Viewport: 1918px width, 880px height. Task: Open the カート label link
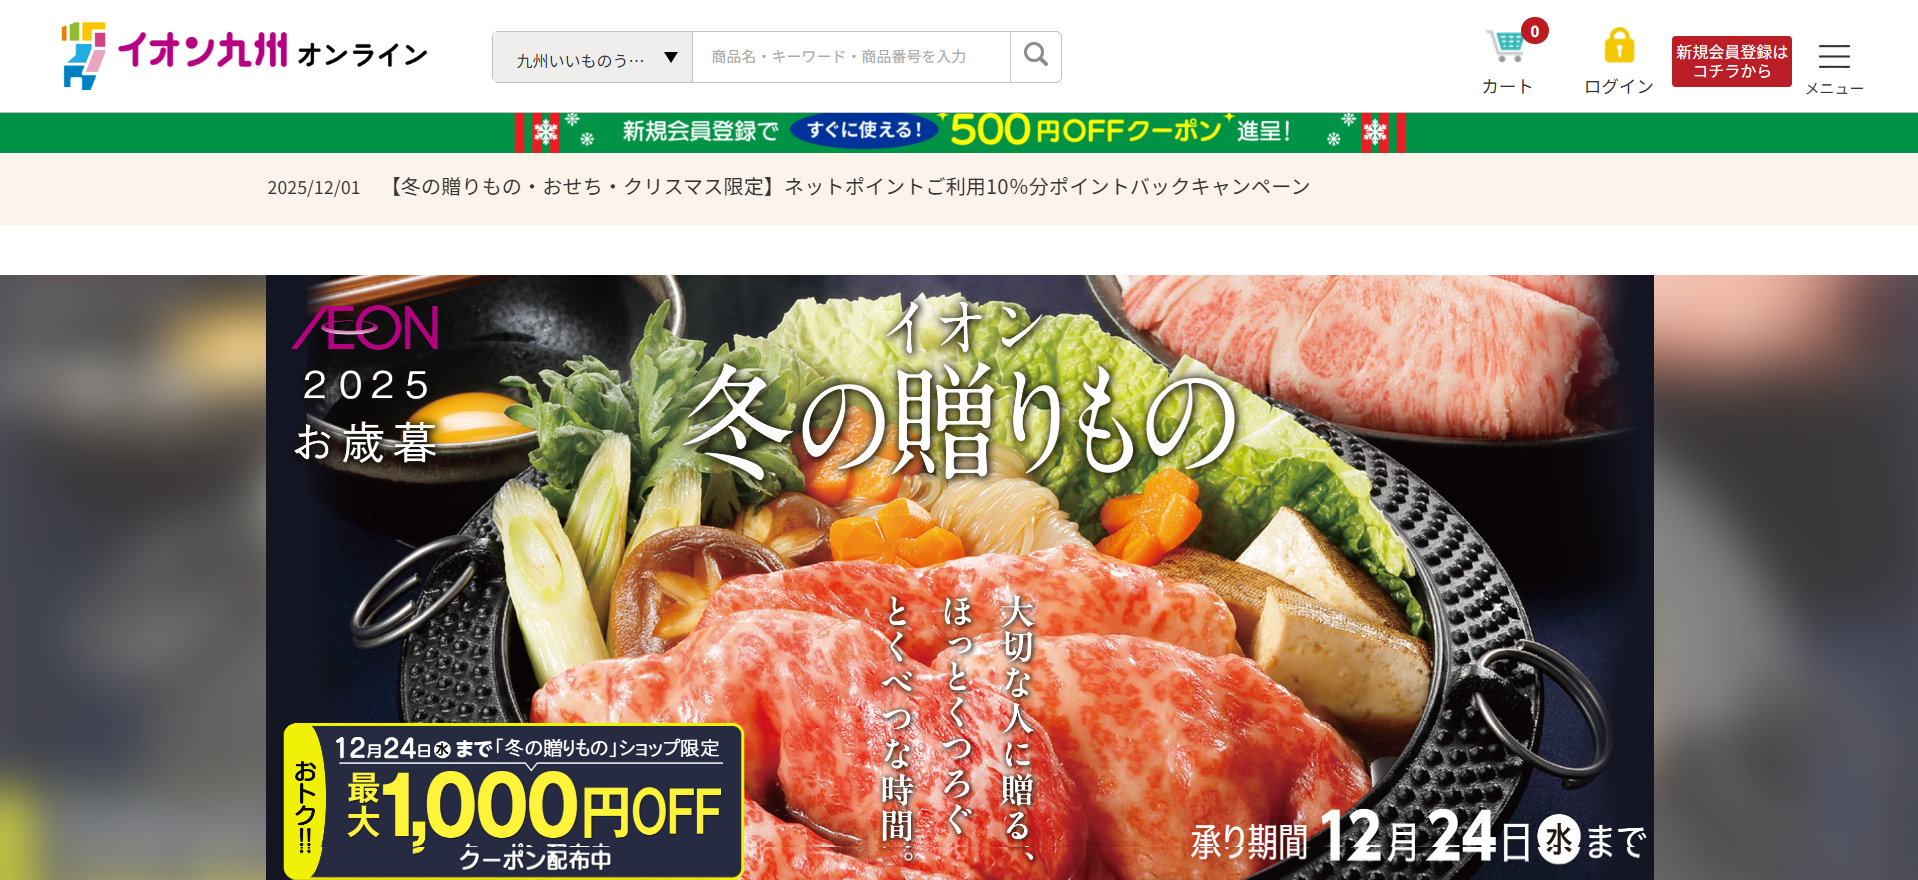[x=1507, y=86]
